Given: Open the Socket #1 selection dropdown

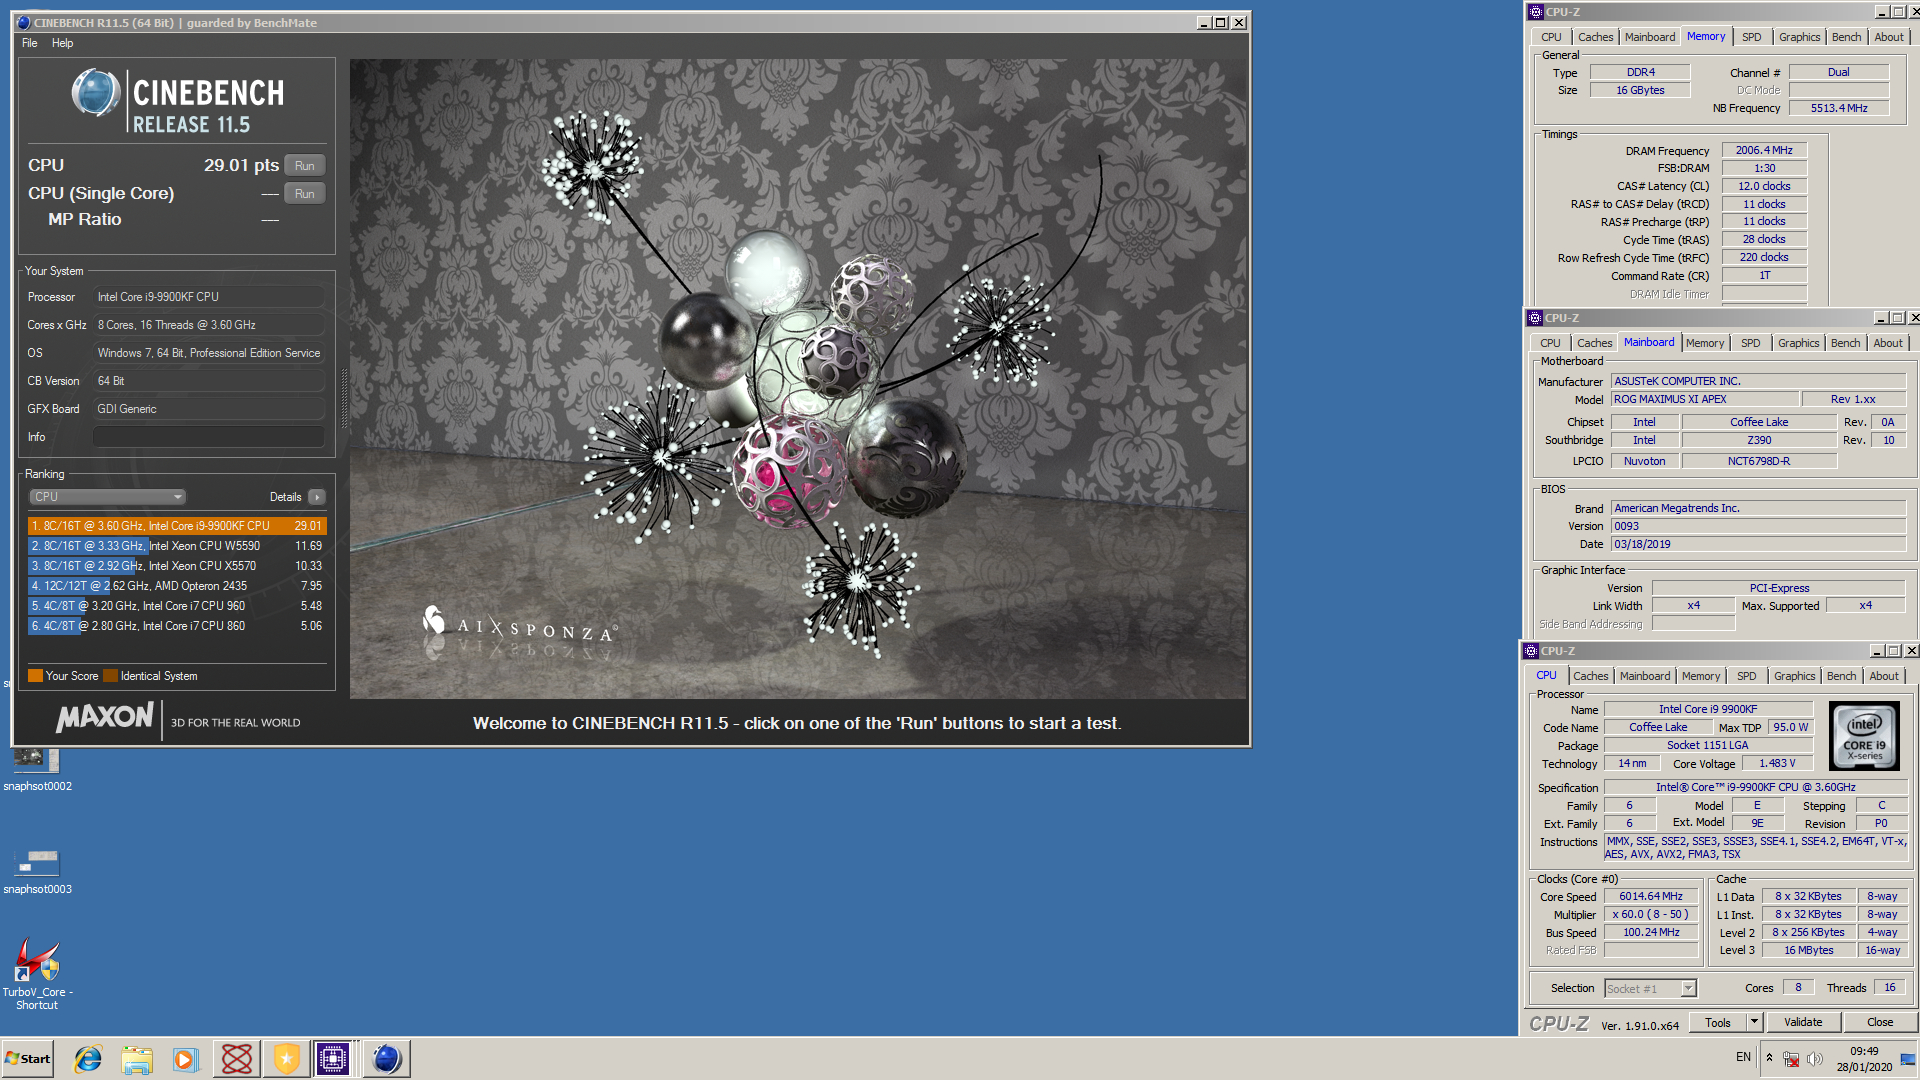Looking at the screenshot, I should (1651, 989).
